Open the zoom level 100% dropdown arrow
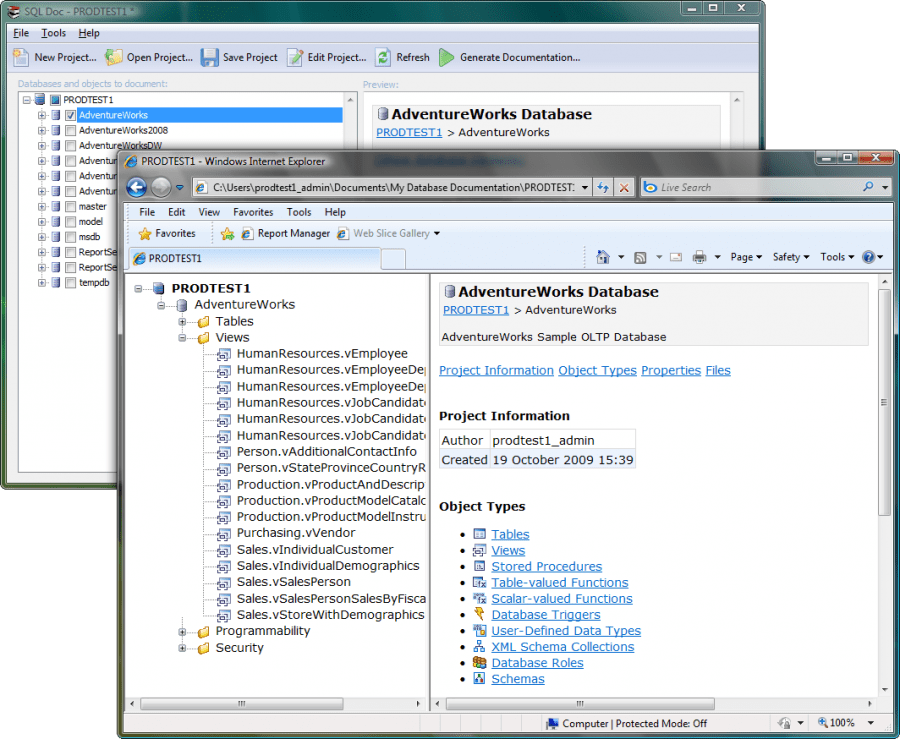 [x=871, y=723]
